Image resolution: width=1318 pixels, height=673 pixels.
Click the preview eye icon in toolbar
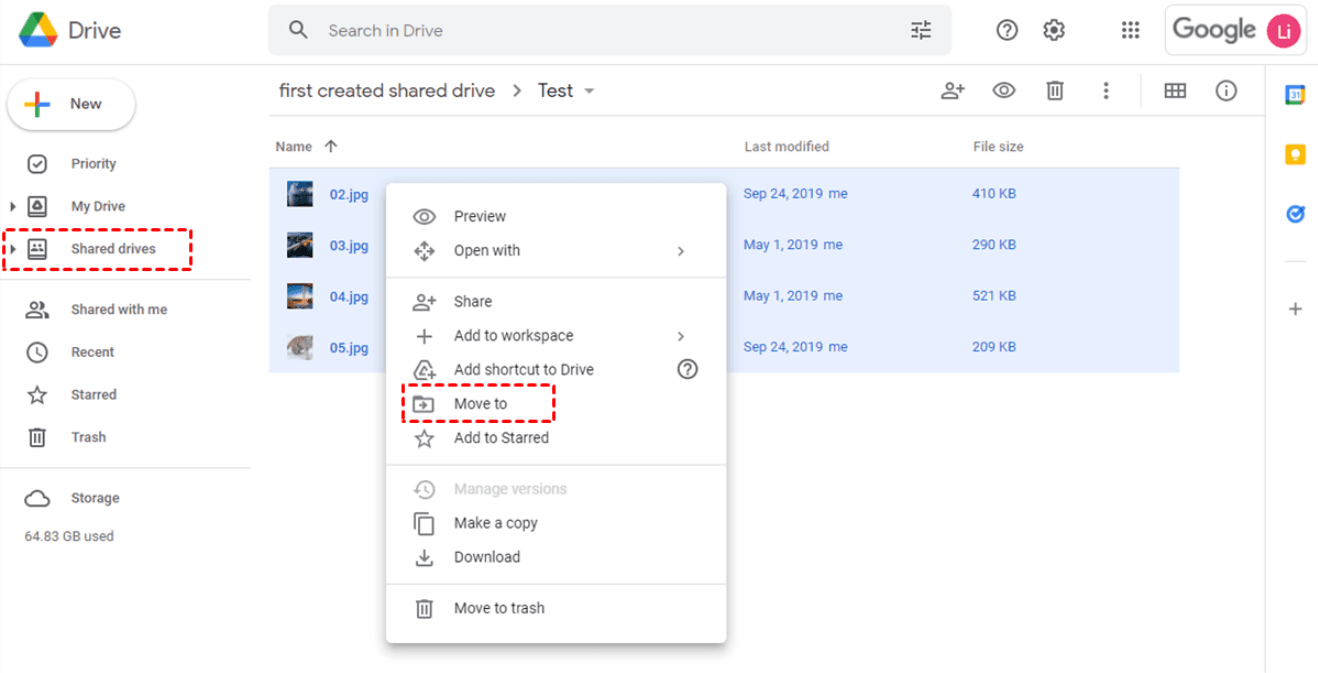coord(1003,91)
